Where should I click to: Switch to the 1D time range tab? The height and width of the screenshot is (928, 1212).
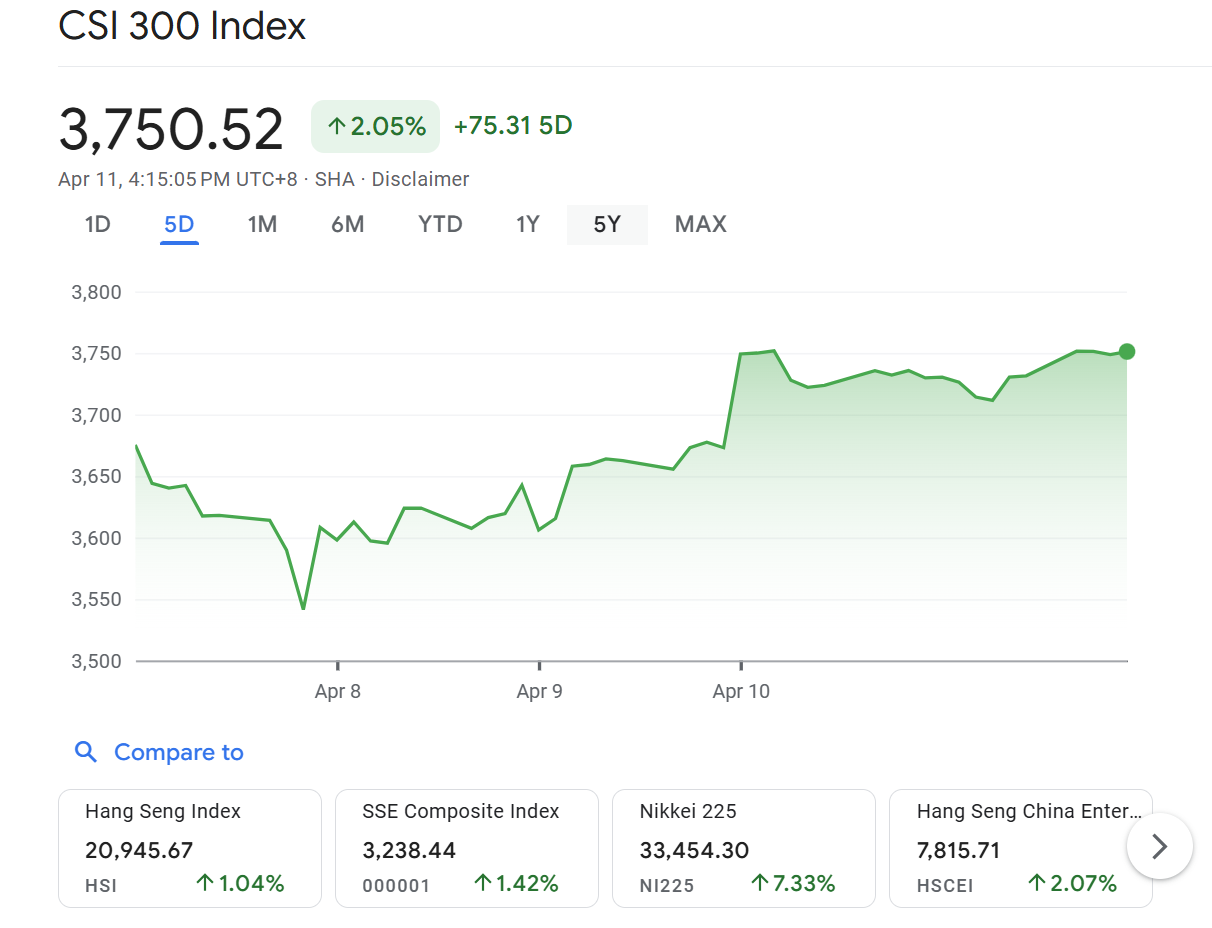(x=97, y=224)
